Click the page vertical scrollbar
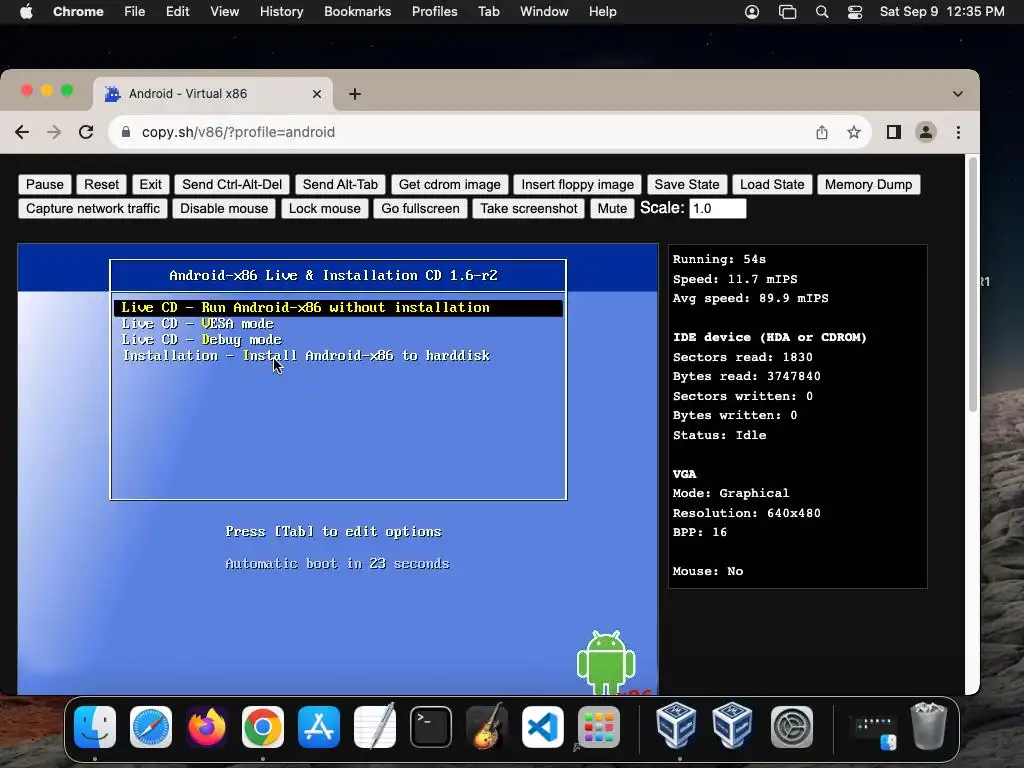Screen dimensions: 1024x768 972,284
